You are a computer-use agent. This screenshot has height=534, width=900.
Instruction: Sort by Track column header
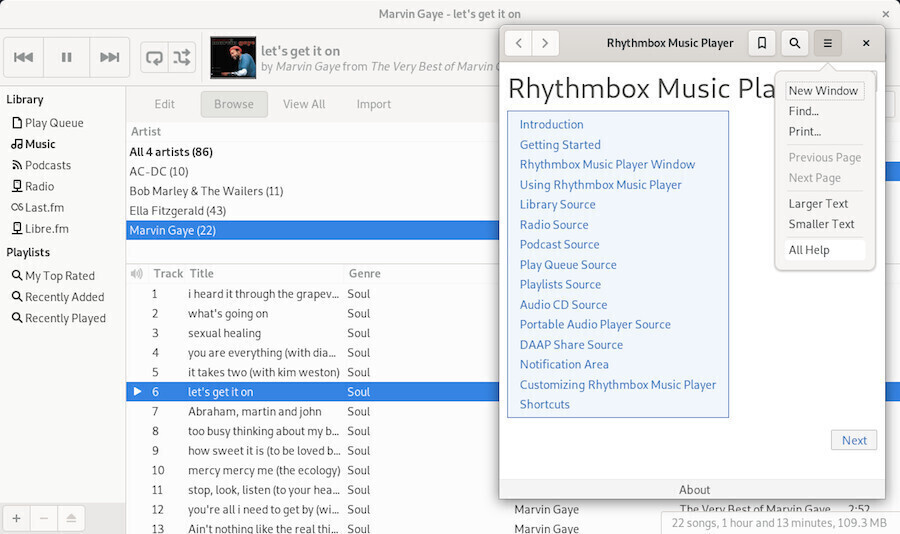point(168,274)
